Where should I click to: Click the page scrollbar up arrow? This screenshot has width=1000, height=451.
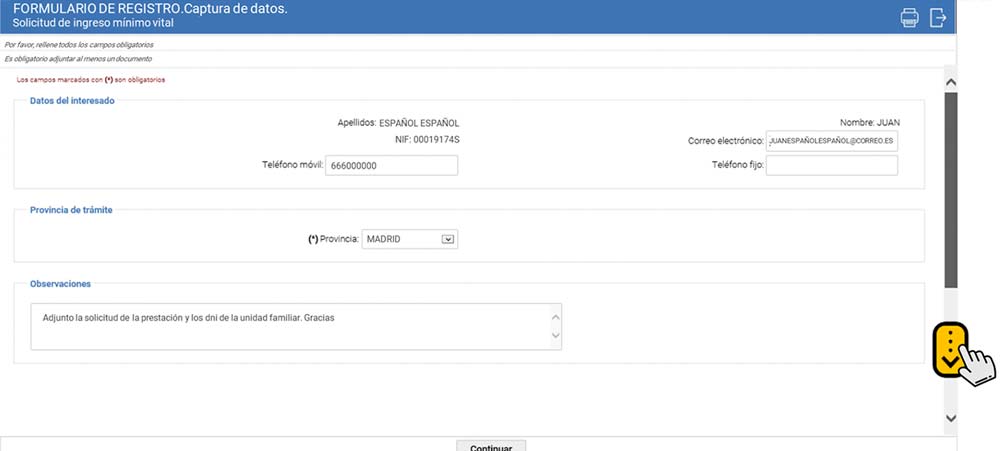(x=951, y=82)
